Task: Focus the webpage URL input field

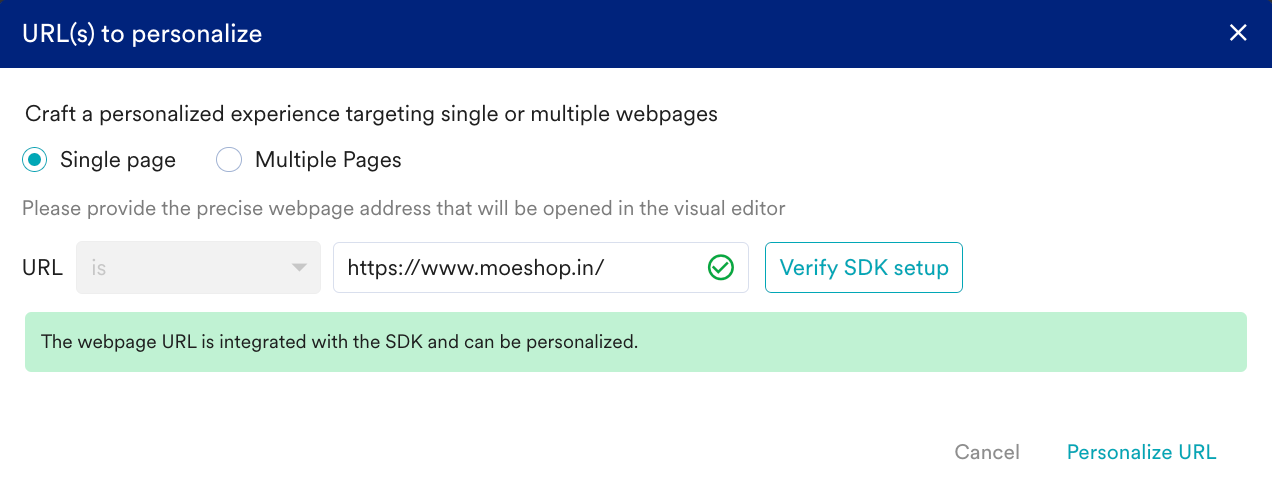Action: (541, 267)
